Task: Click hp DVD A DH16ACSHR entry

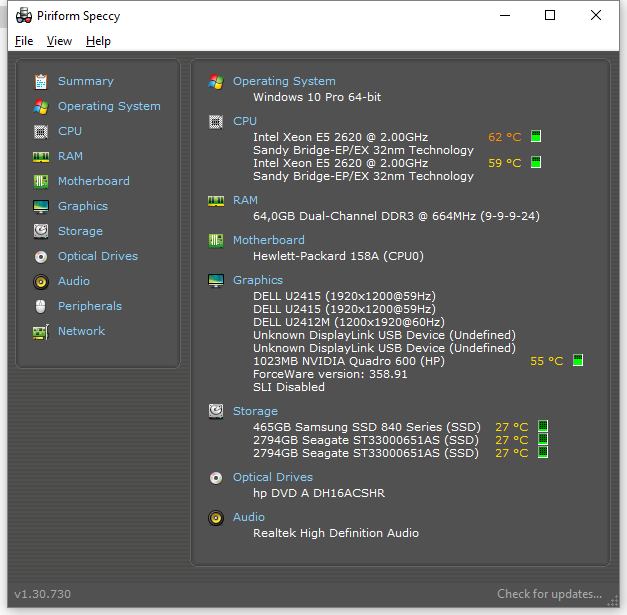Action: (x=319, y=493)
